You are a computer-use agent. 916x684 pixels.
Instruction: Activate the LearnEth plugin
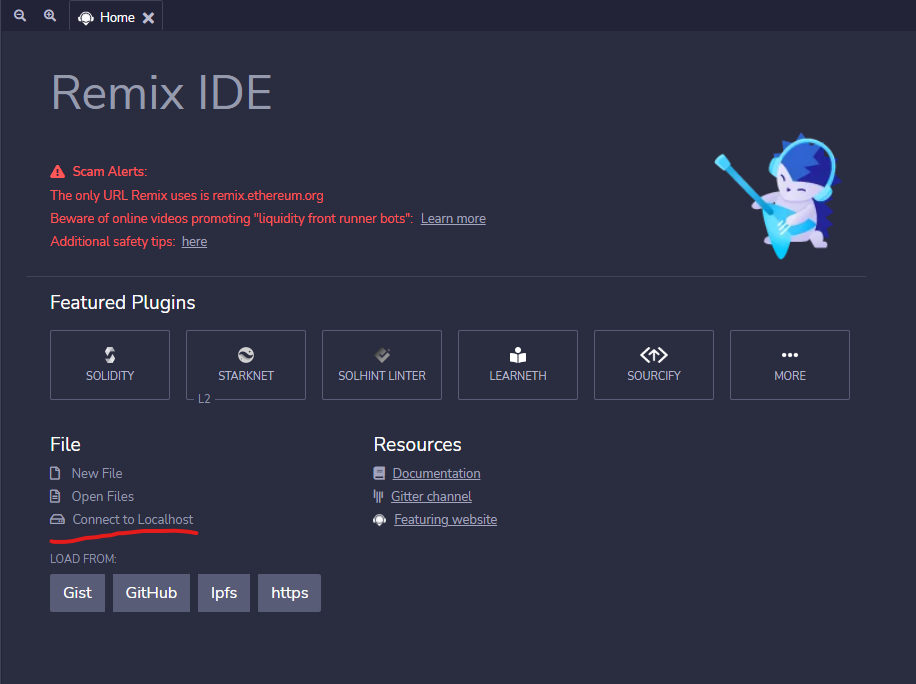pyautogui.click(x=518, y=365)
